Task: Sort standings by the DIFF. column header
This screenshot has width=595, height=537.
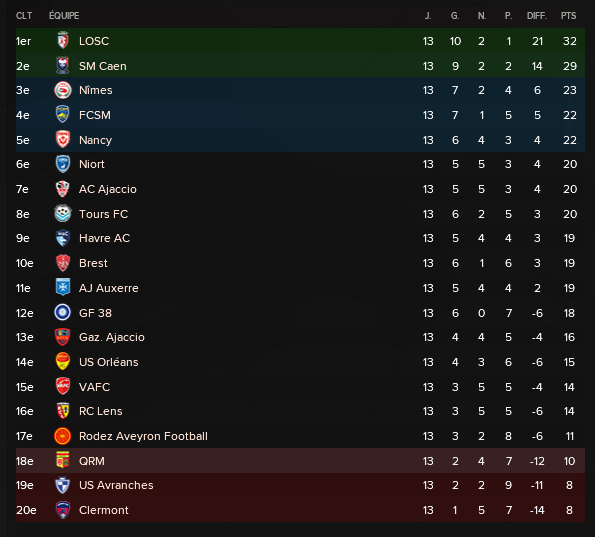Action: [537, 16]
